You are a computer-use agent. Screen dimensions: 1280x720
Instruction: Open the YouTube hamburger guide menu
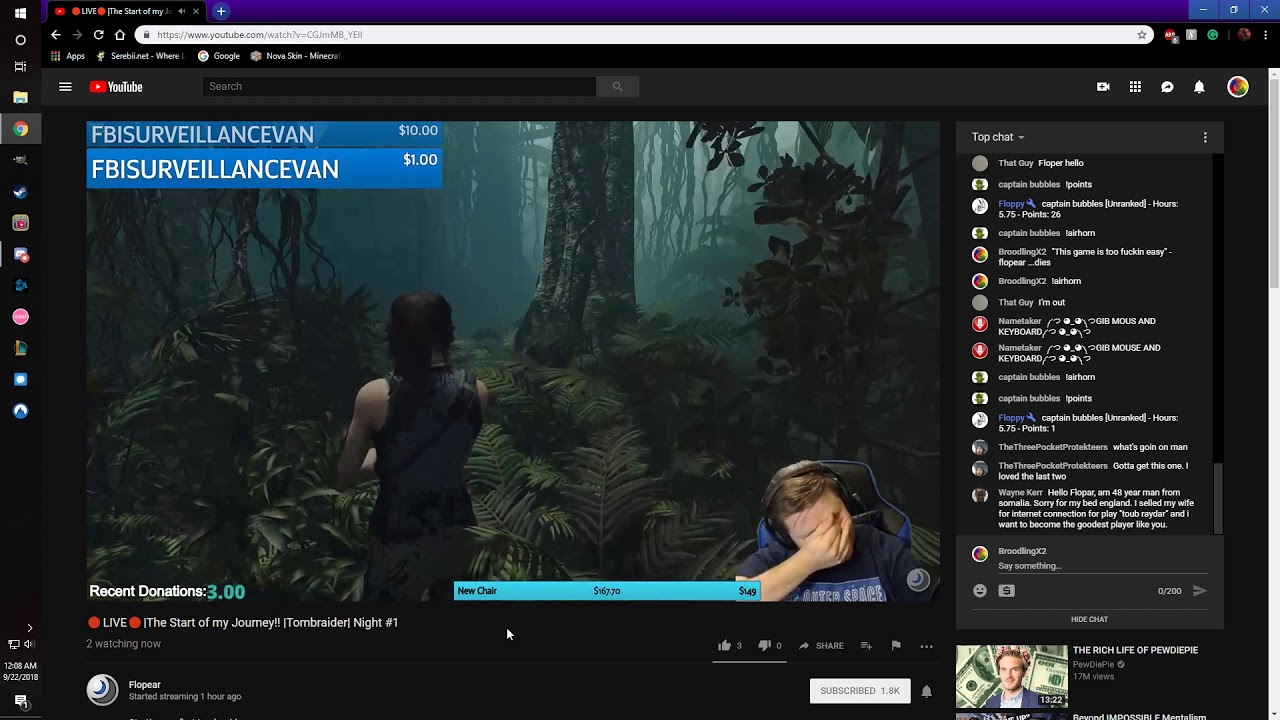click(65, 87)
